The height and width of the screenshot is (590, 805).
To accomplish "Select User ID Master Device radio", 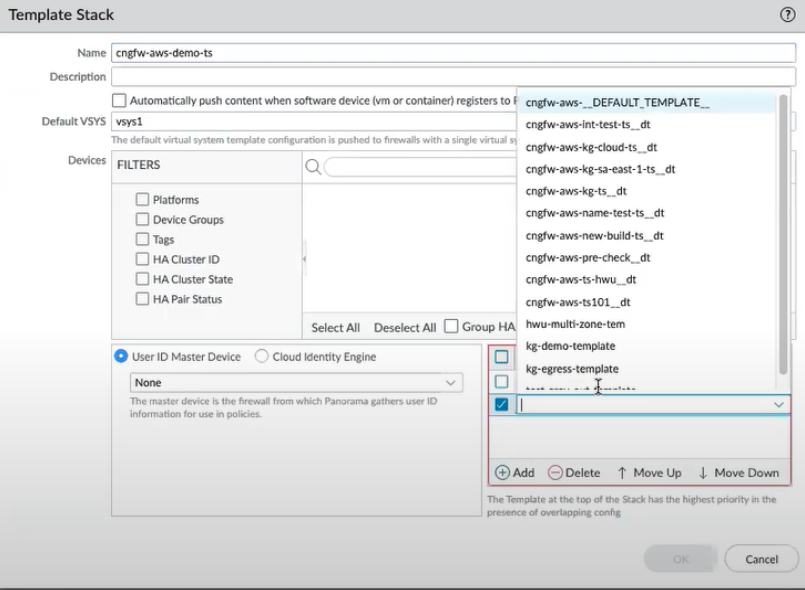I will click(x=121, y=356).
